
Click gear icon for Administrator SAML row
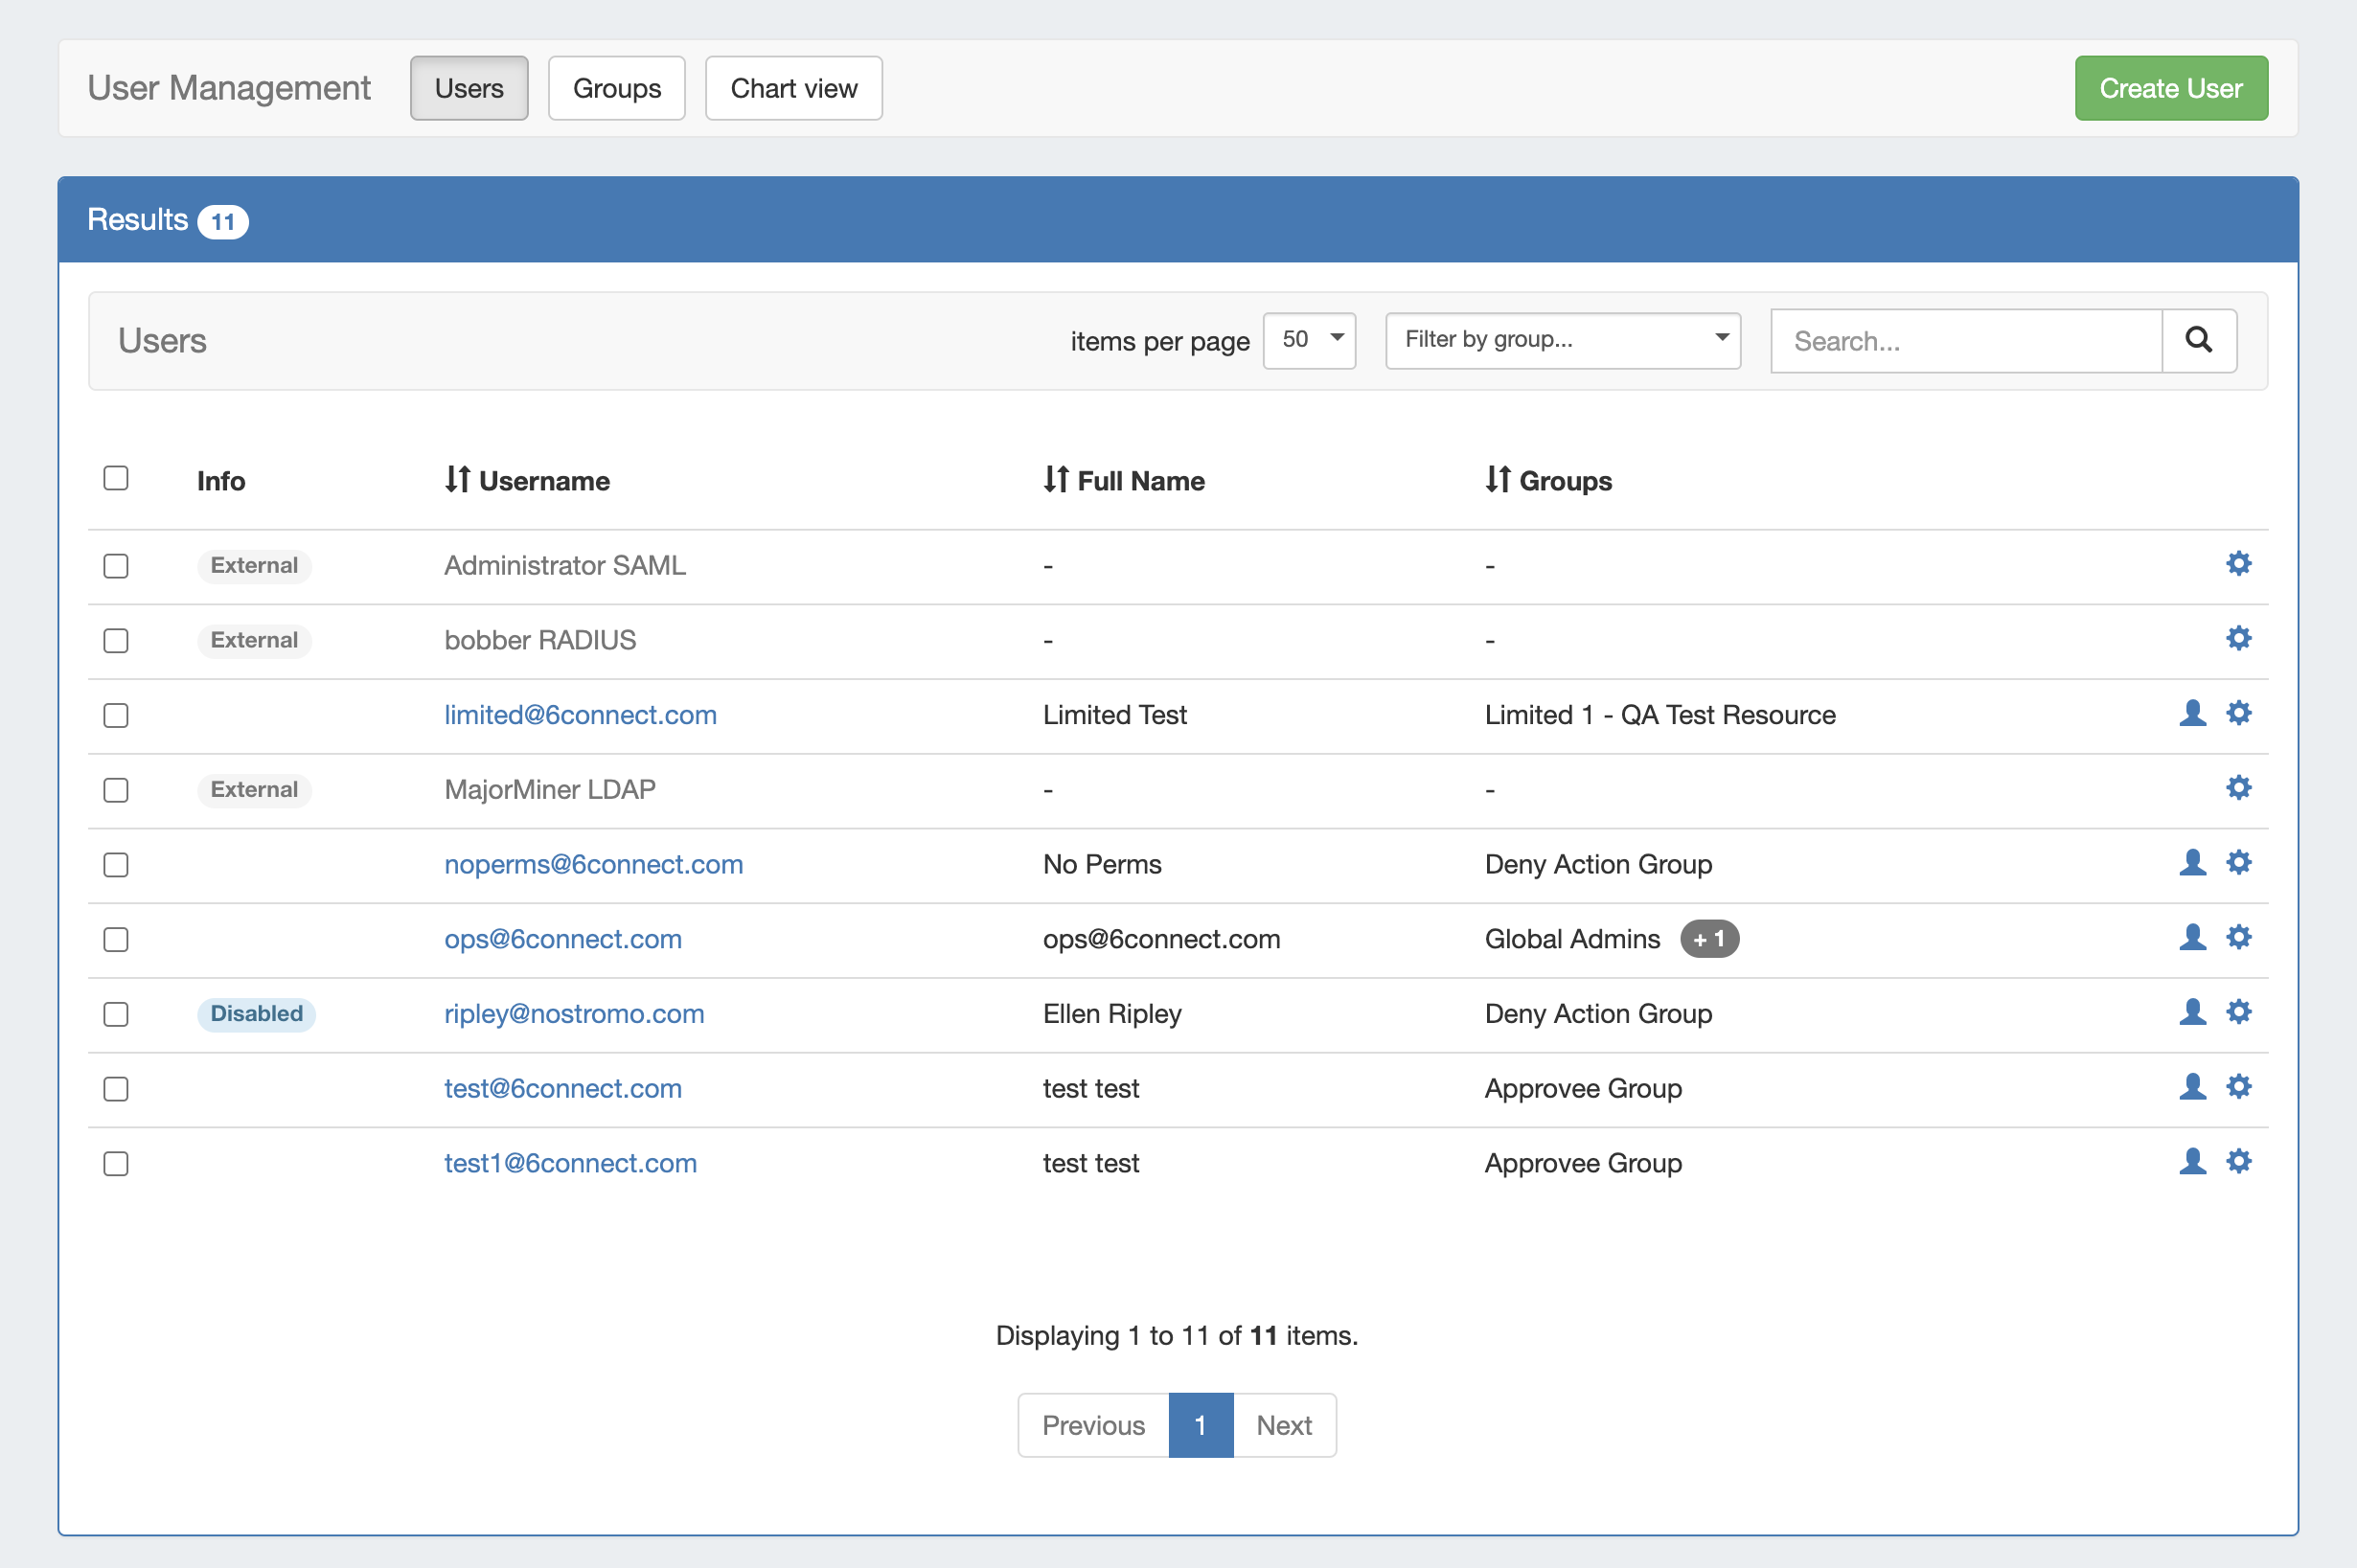click(x=2238, y=564)
